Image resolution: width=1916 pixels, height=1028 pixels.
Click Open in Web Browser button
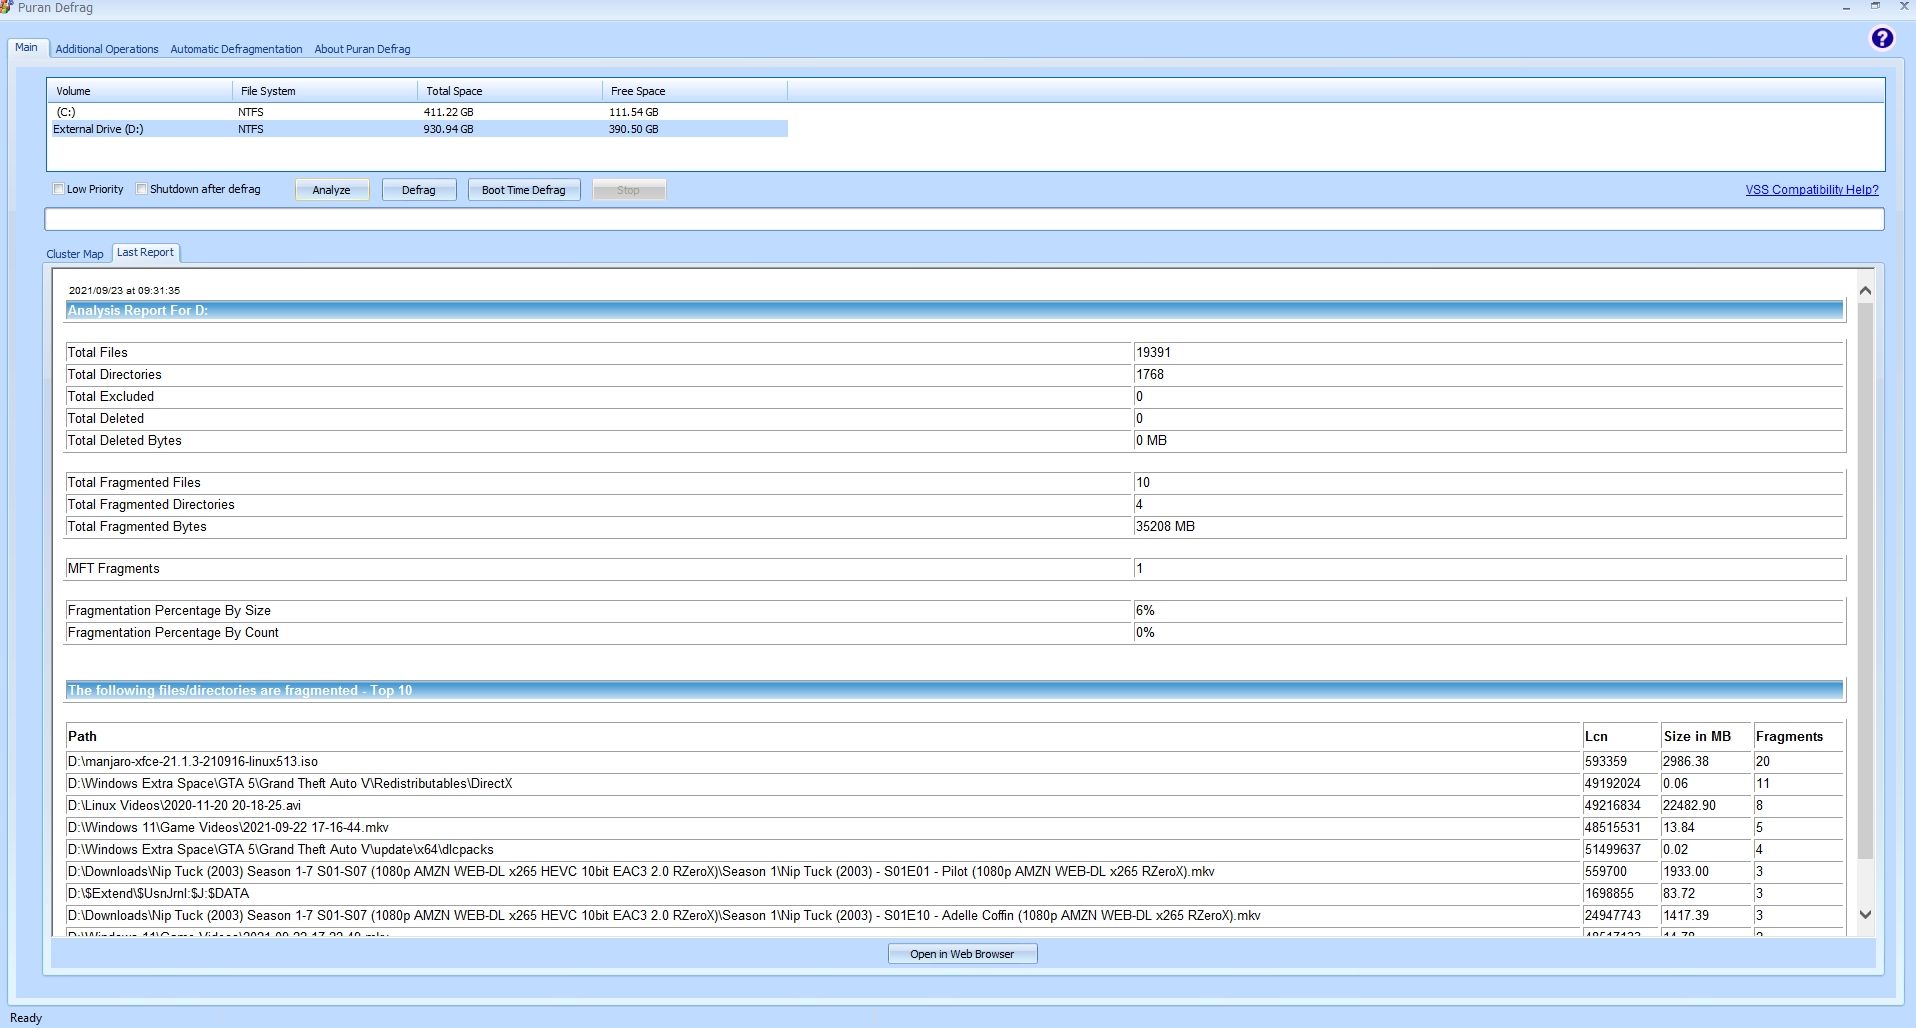962,954
